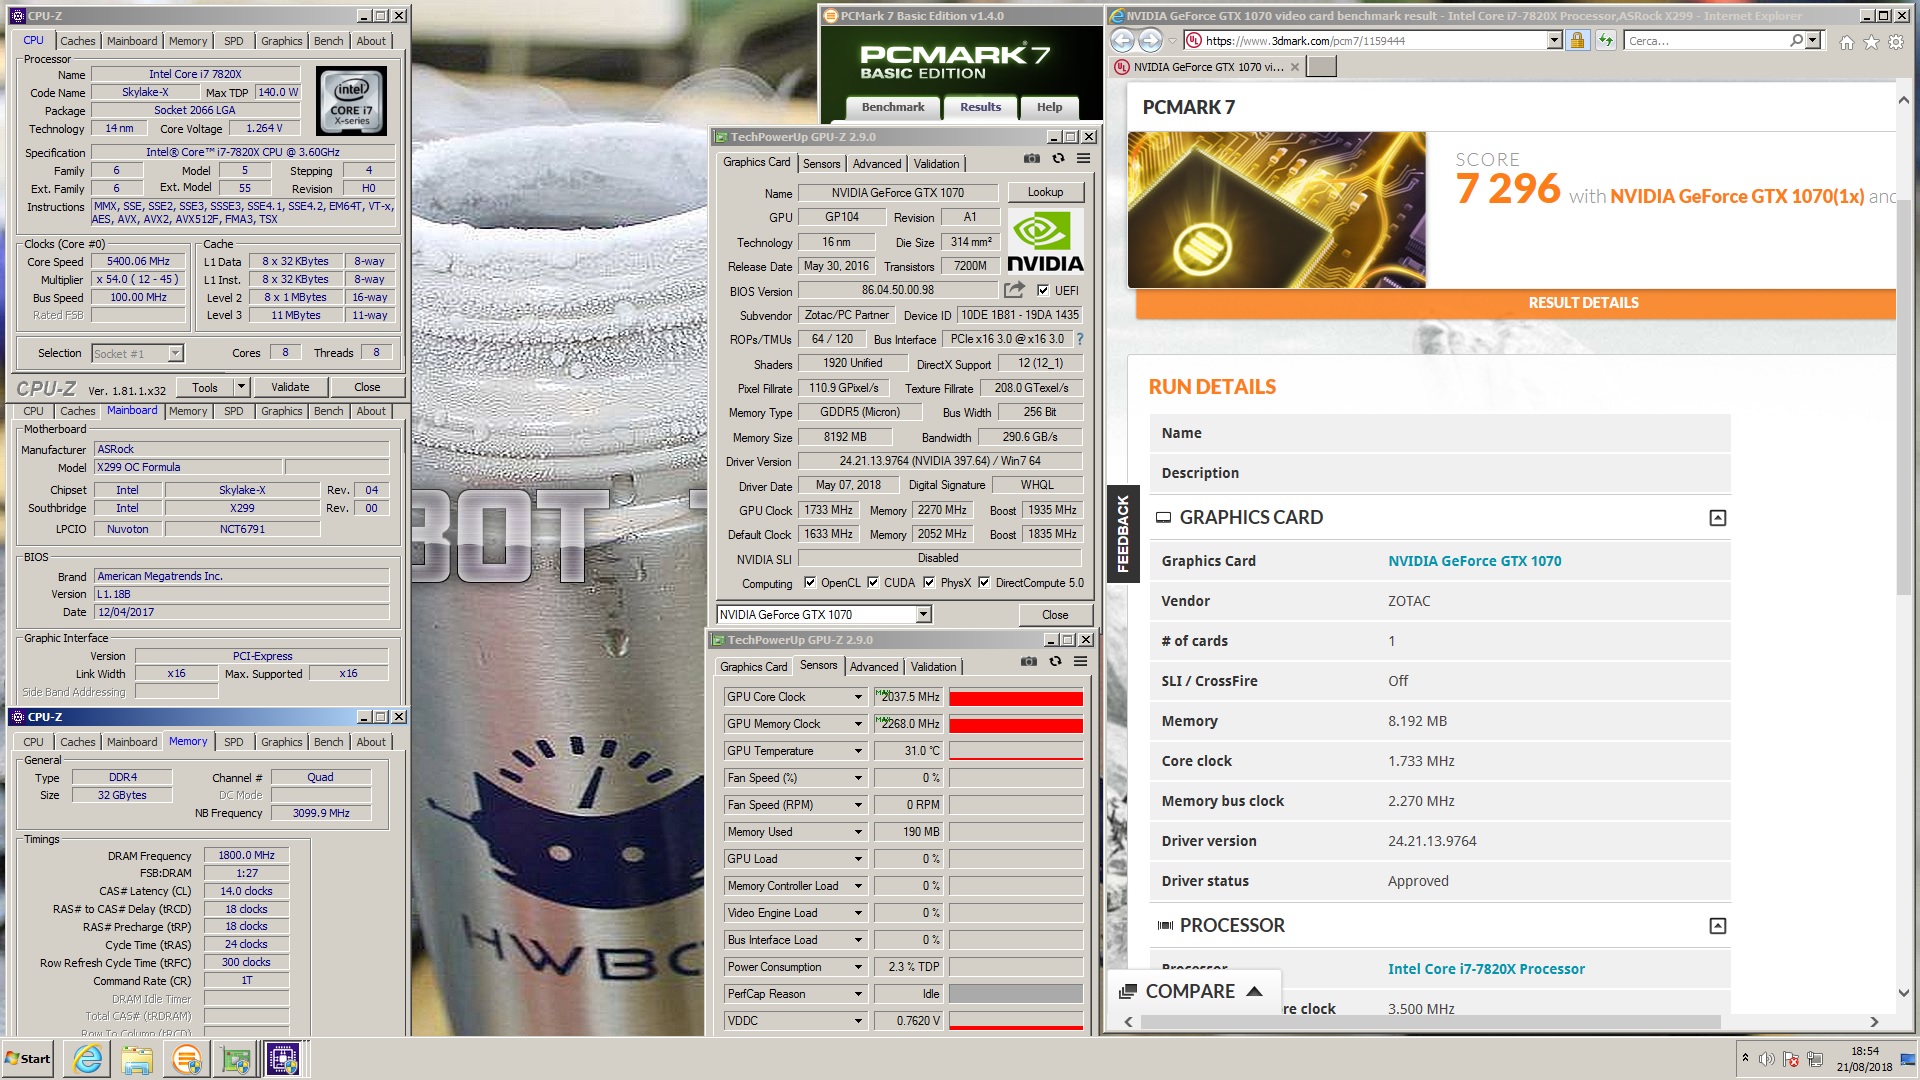
Task: Click camera screenshot icon in GPU-Z Graphics Card window
Action: point(1031,159)
